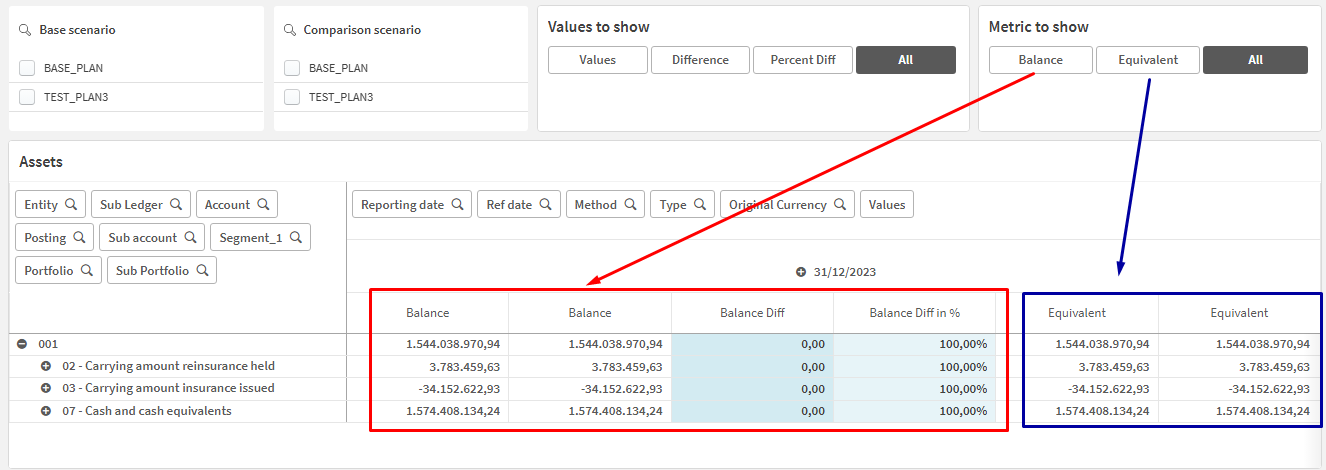Click the Comparison scenario search icon
The height and width of the screenshot is (470, 1326).
(x=289, y=30)
